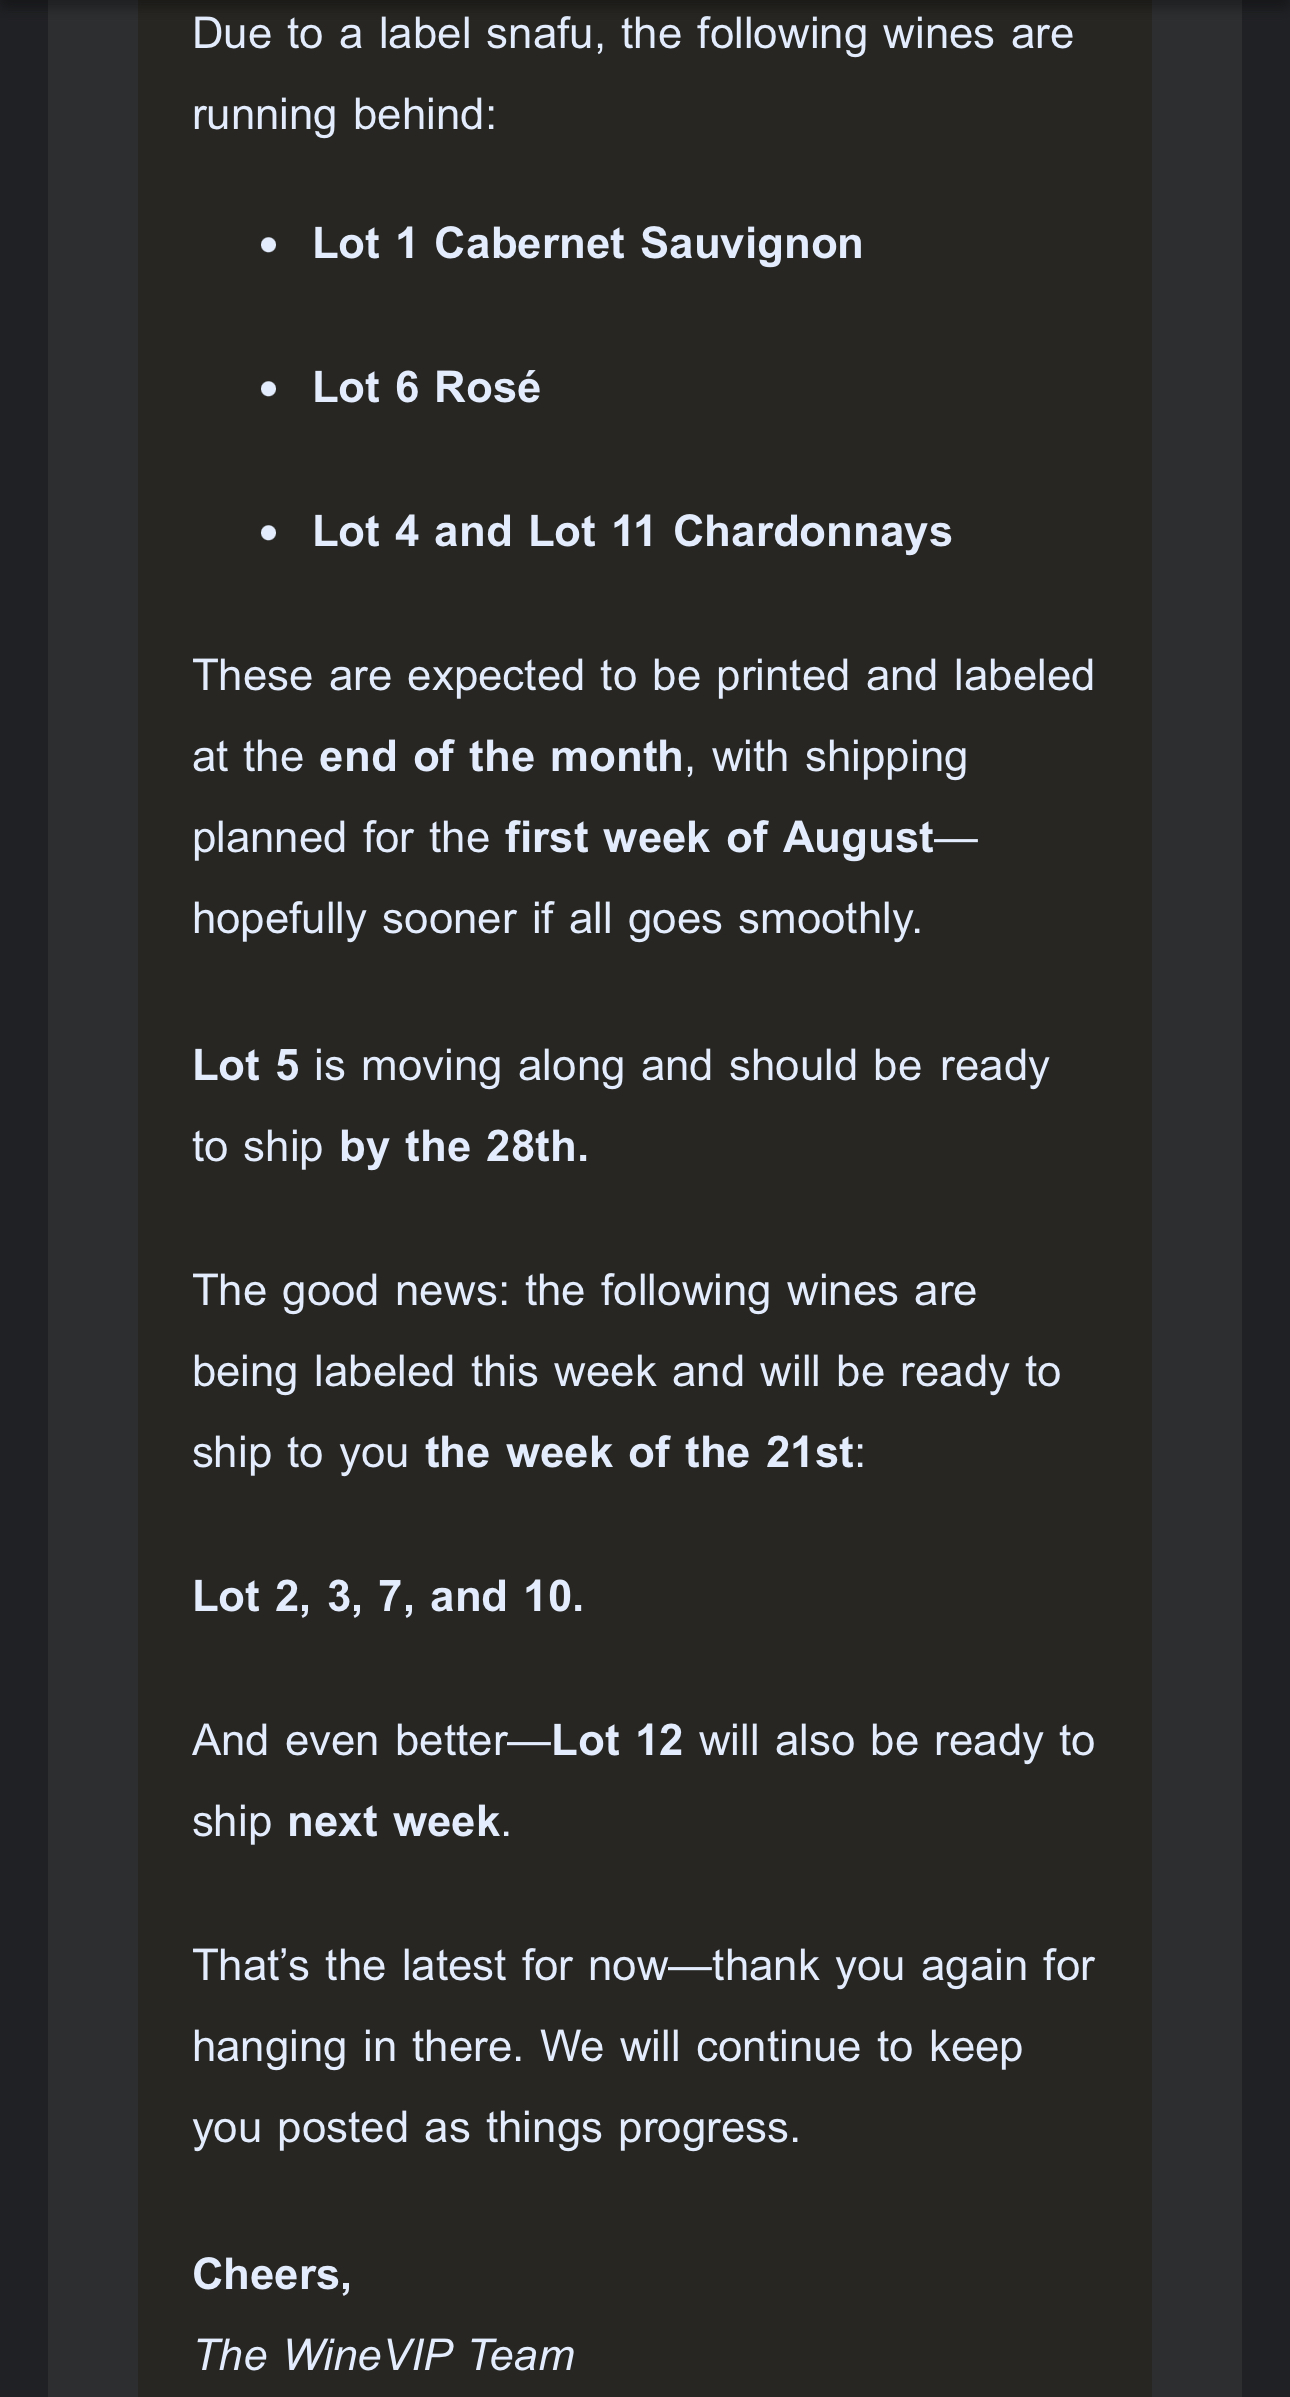The height and width of the screenshot is (2397, 1290).
Task: Click the bold 'next week' text
Action: tap(394, 1822)
